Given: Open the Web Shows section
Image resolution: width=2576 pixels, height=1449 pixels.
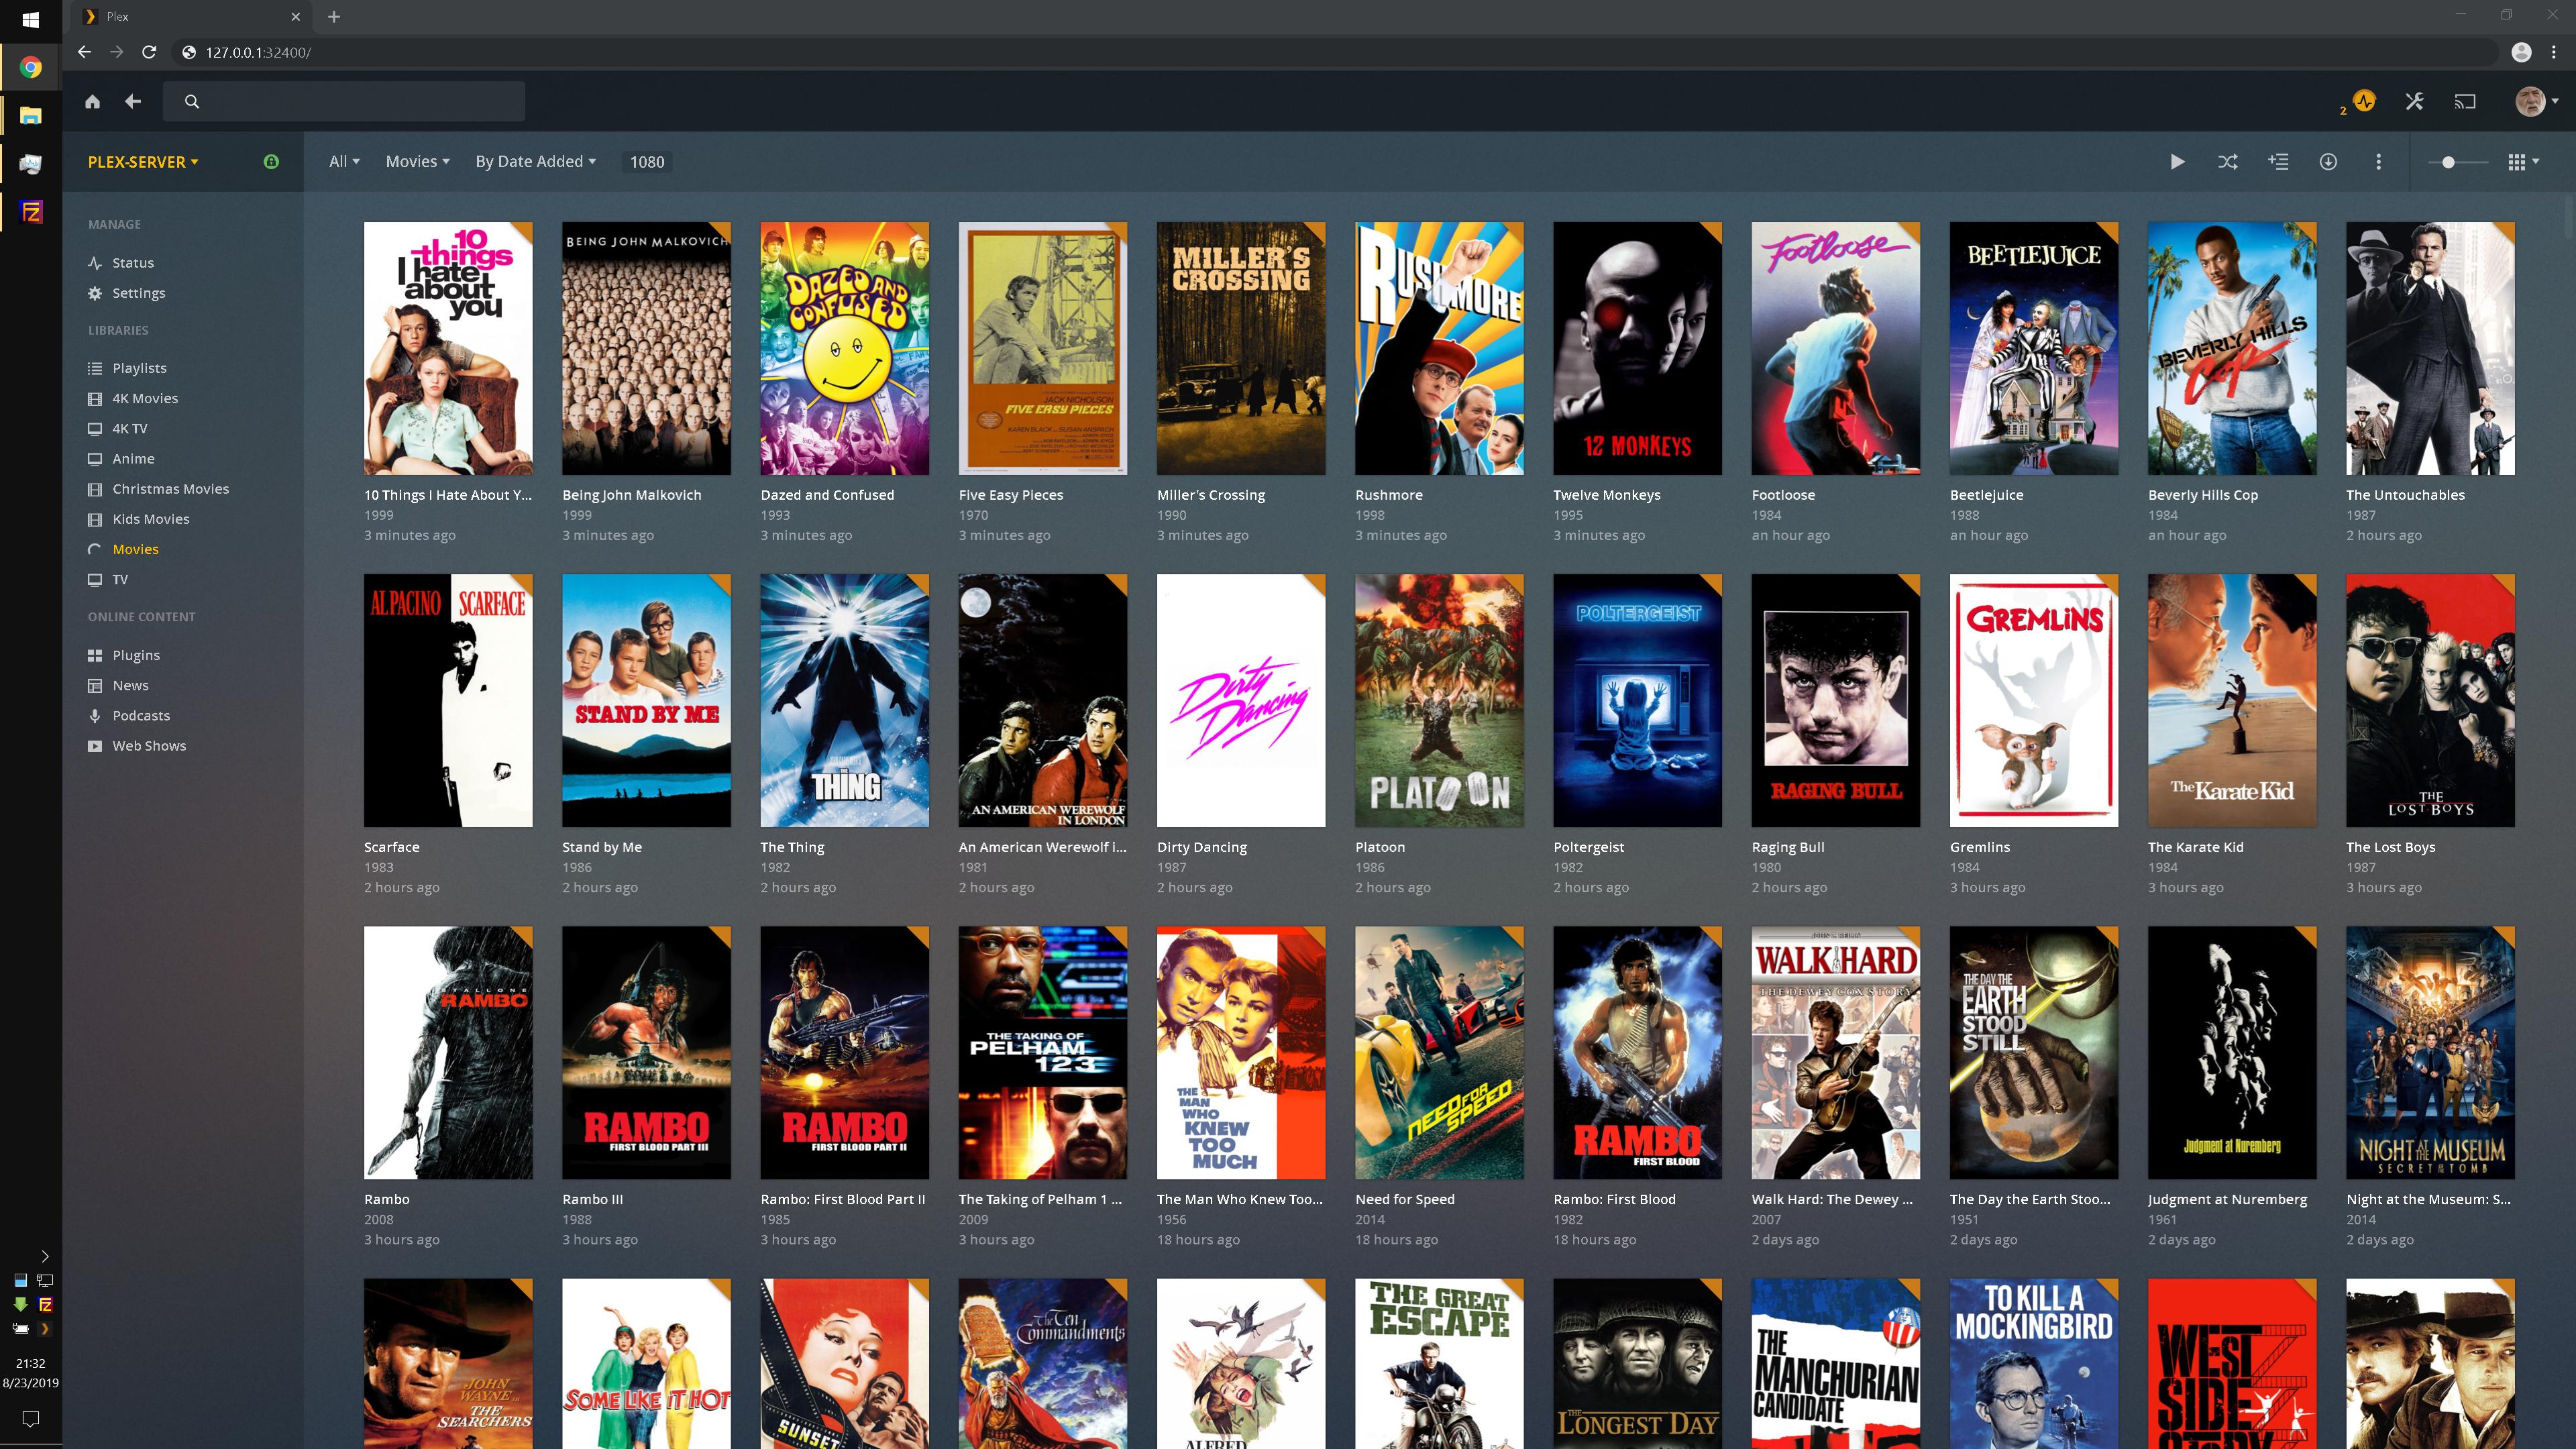Looking at the screenshot, I should tap(148, 746).
